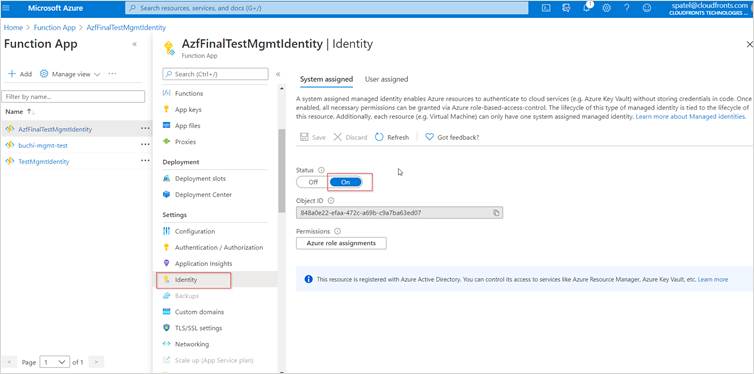Viewport: 754px width, 374px height.
Task: Open Scale up (App Service plan)
Action: pyautogui.click(x=213, y=360)
